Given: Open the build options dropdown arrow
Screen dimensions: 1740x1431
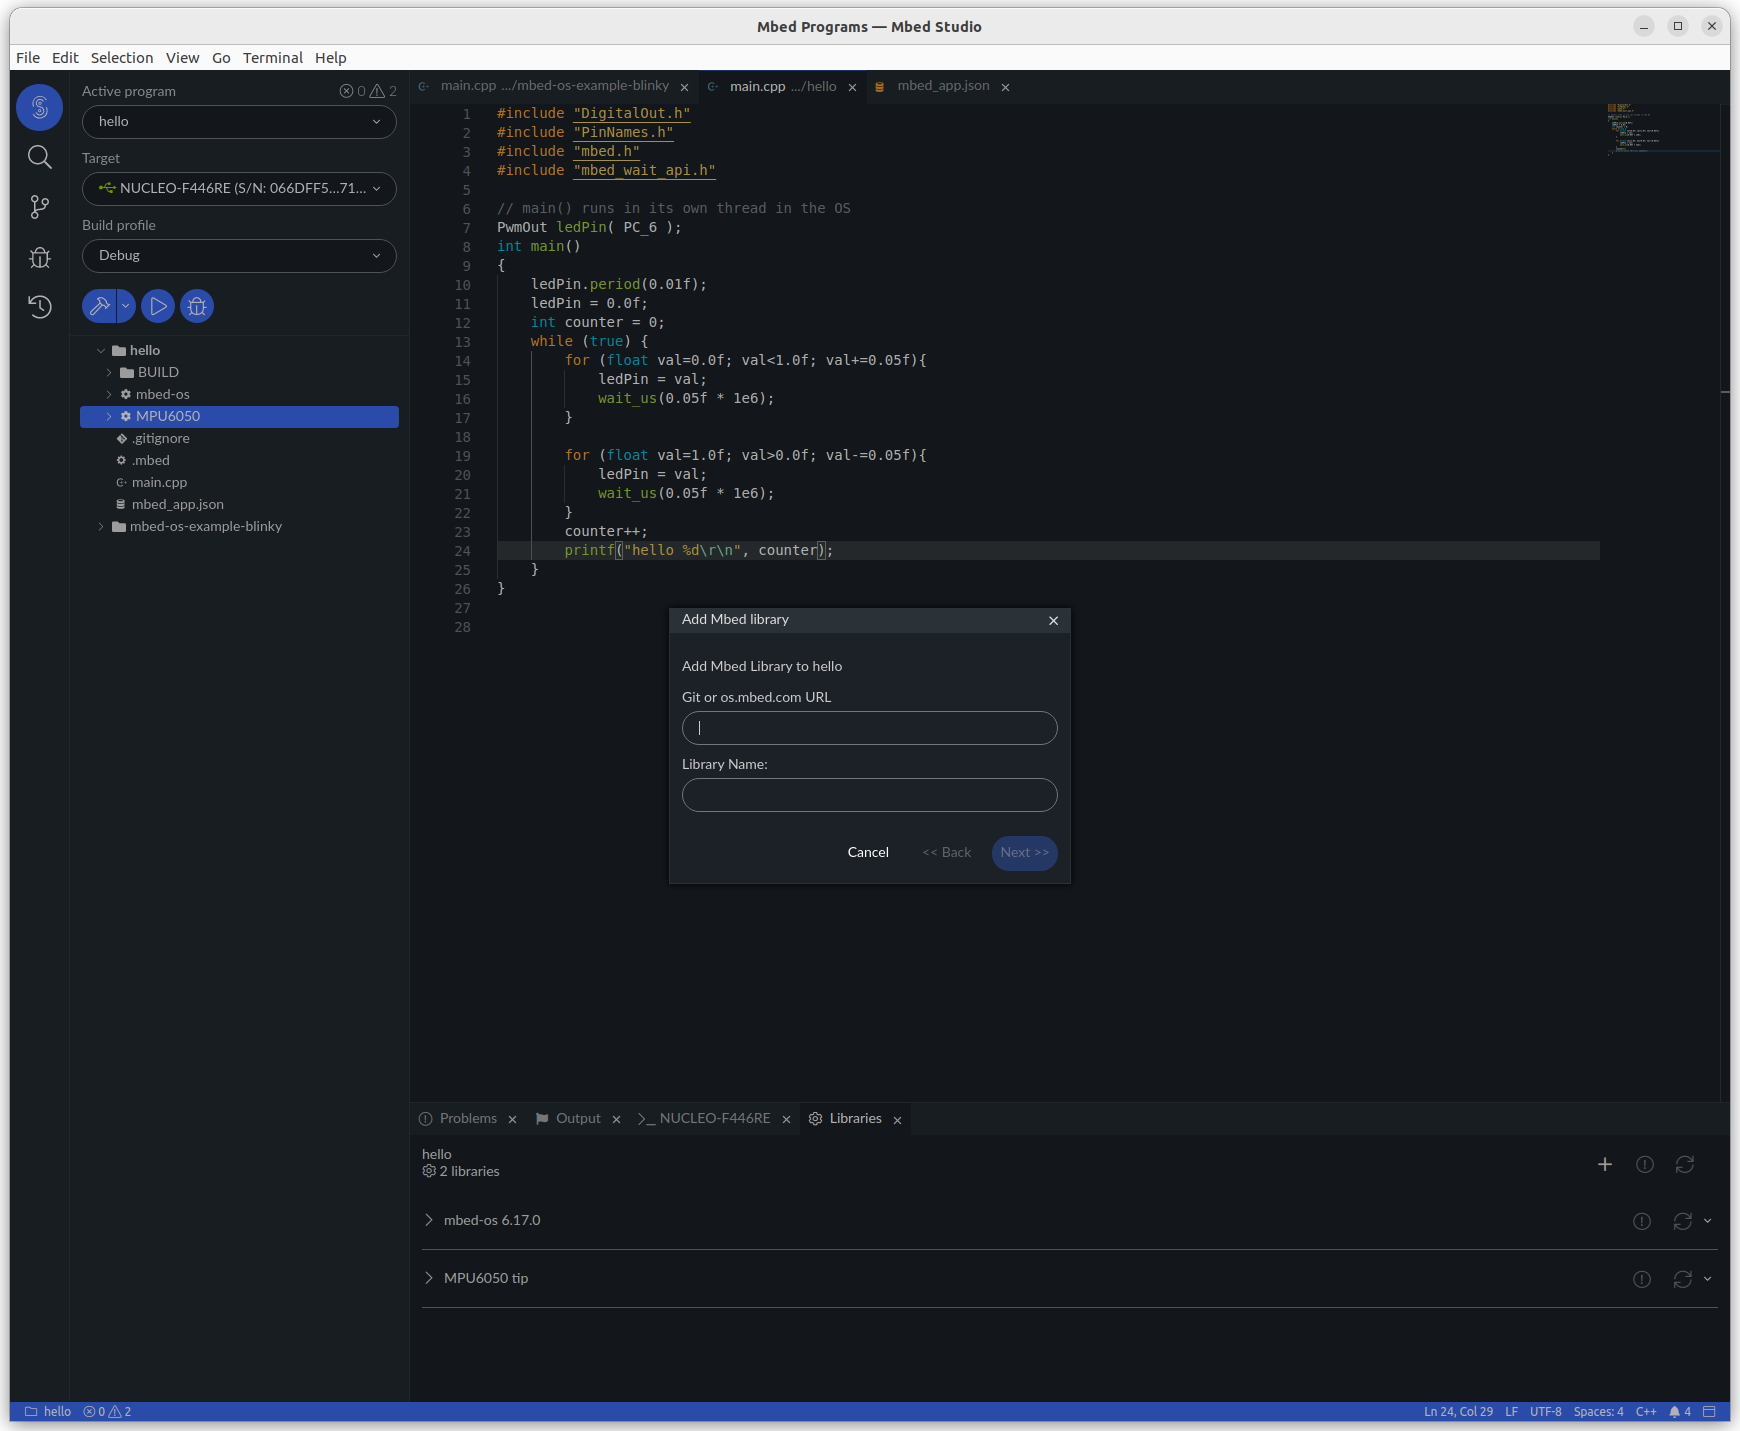Looking at the screenshot, I should click(x=126, y=306).
